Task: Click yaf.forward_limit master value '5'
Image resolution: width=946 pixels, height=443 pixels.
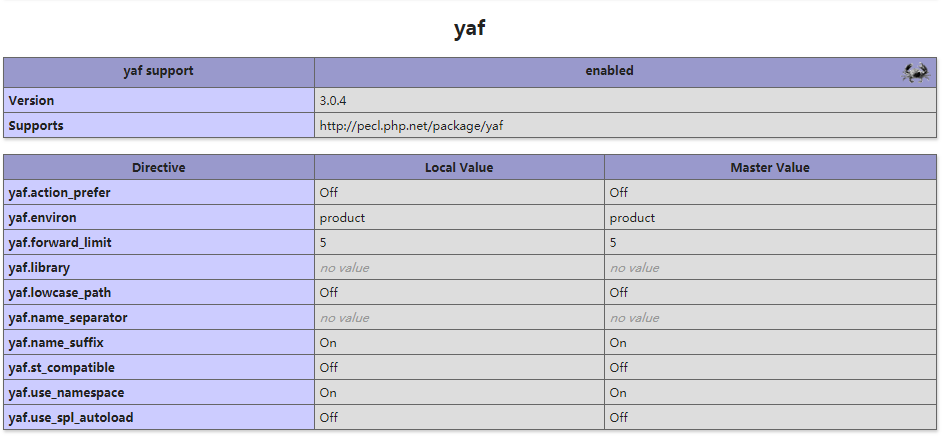Action: pos(613,243)
